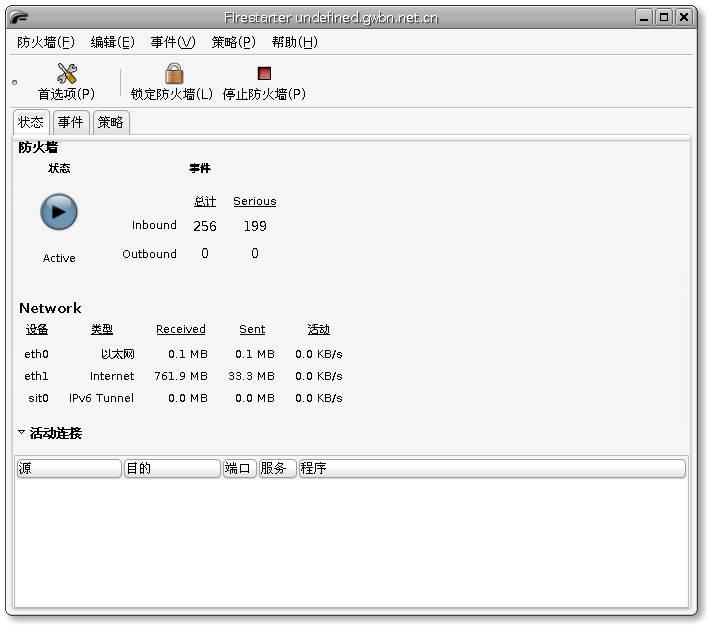Close the Firestarter window
The image size is (707, 625).
pyautogui.click(x=684, y=17)
